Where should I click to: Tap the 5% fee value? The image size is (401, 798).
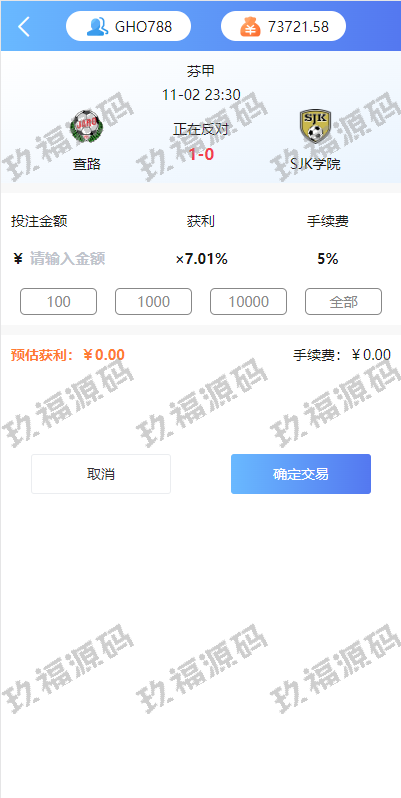click(328, 259)
